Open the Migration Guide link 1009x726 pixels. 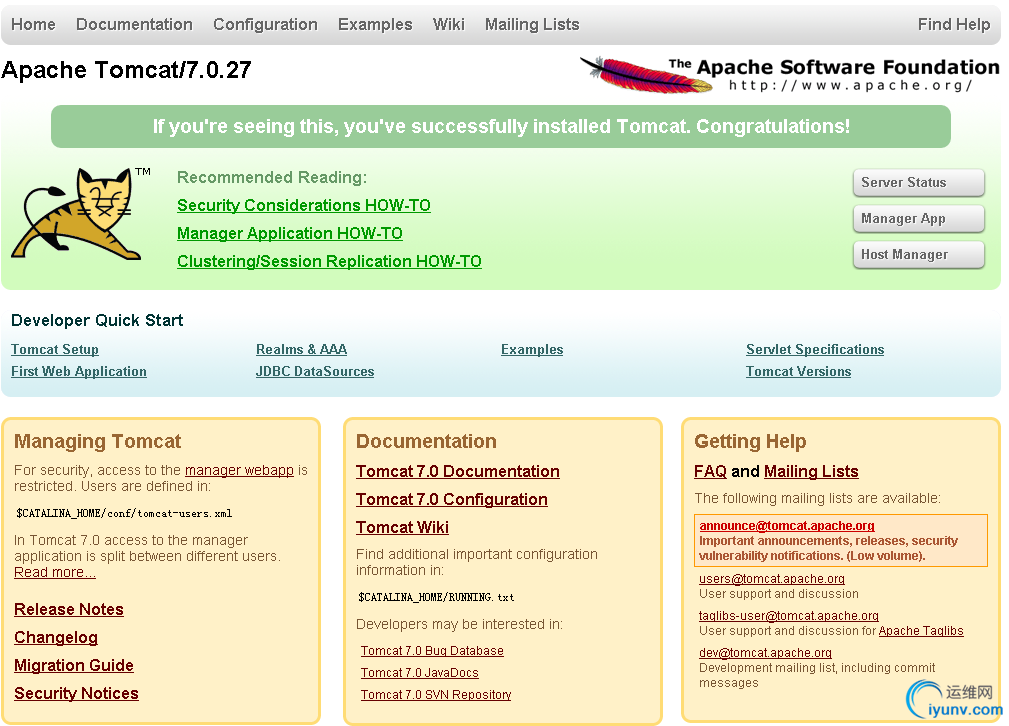click(74, 666)
